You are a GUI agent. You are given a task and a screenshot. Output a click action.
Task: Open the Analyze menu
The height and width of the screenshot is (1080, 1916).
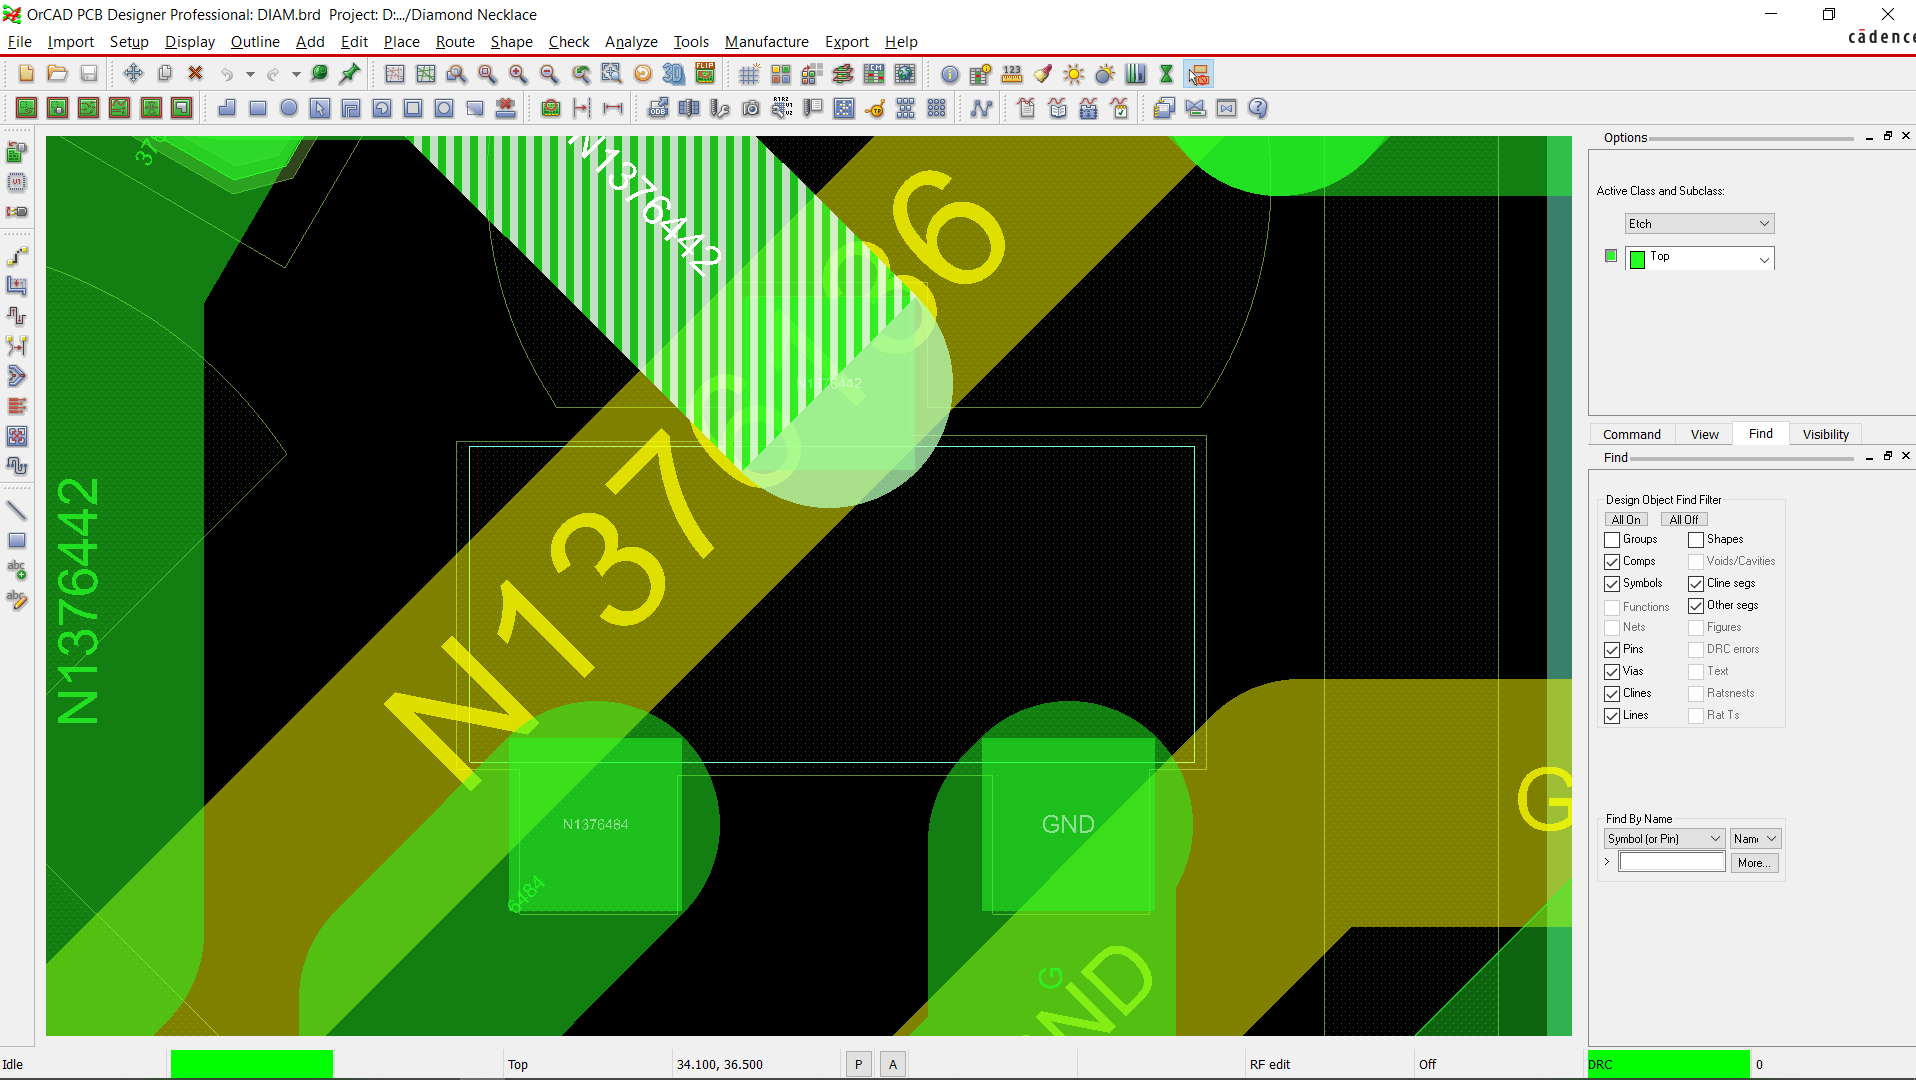631,42
